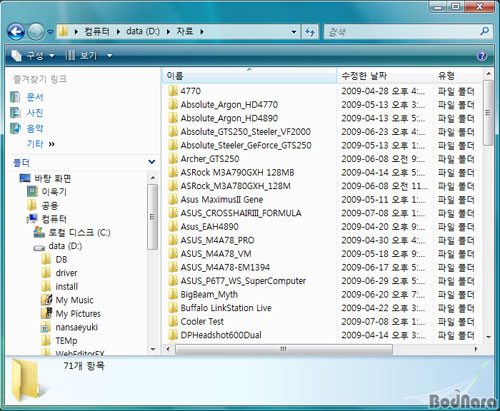Select the BigBeam_Myth folder name
This screenshot has width=500, height=411.
pos(209,294)
